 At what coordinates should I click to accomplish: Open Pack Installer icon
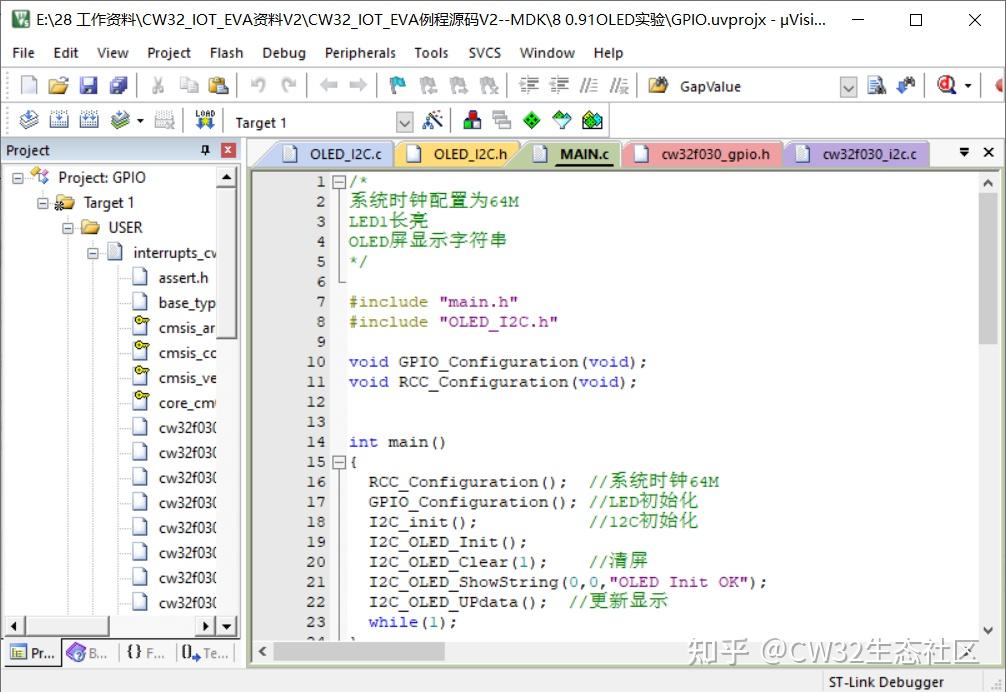[x=592, y=120]
